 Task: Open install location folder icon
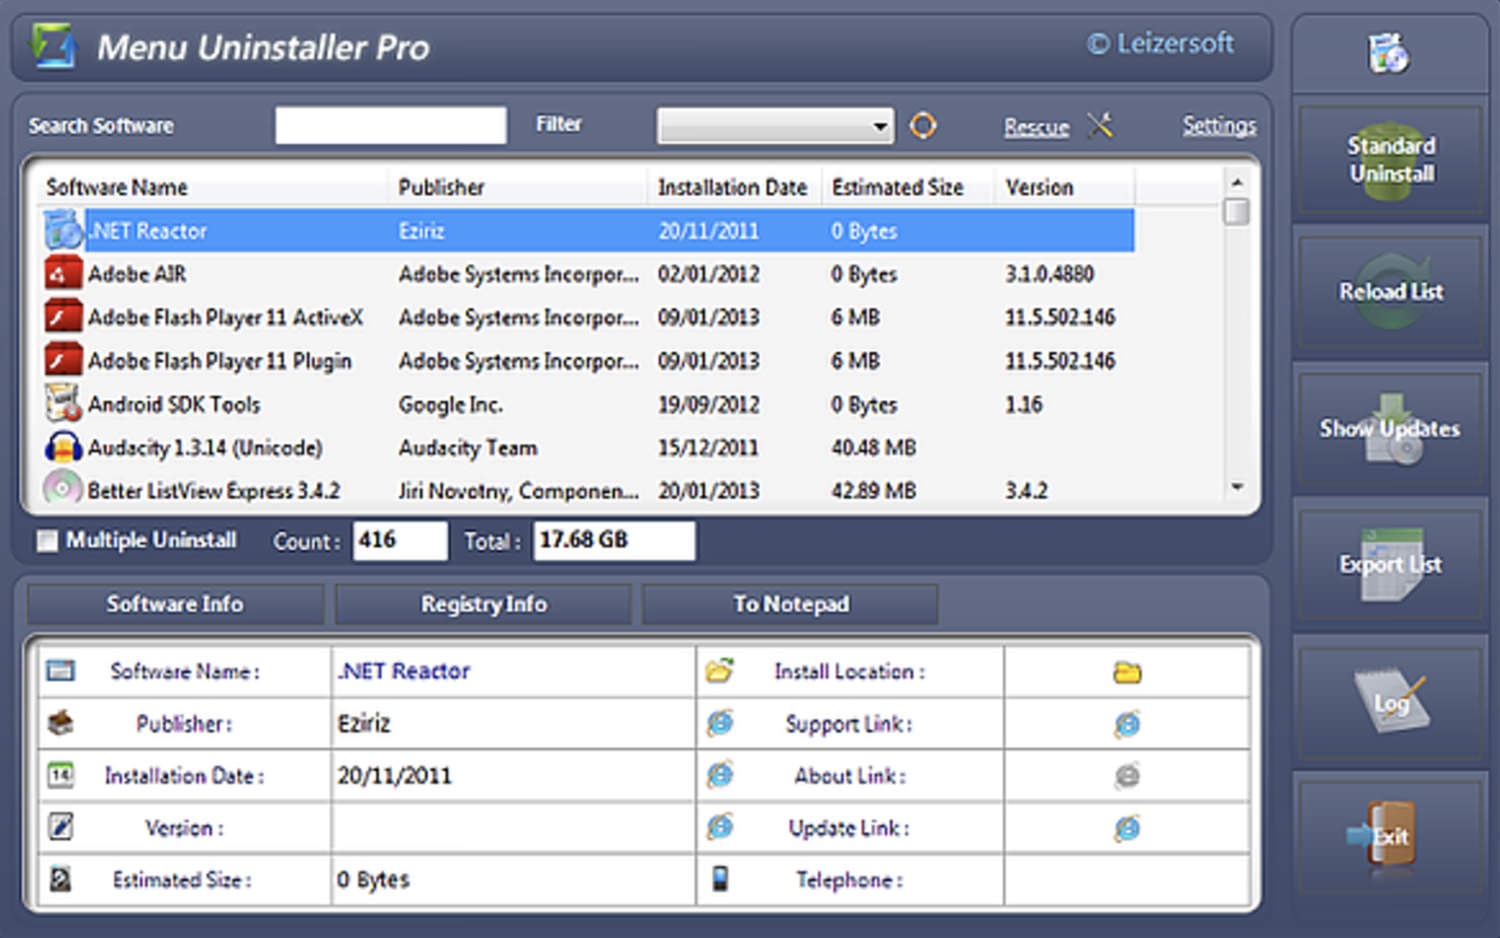[x=1127, y=672]
